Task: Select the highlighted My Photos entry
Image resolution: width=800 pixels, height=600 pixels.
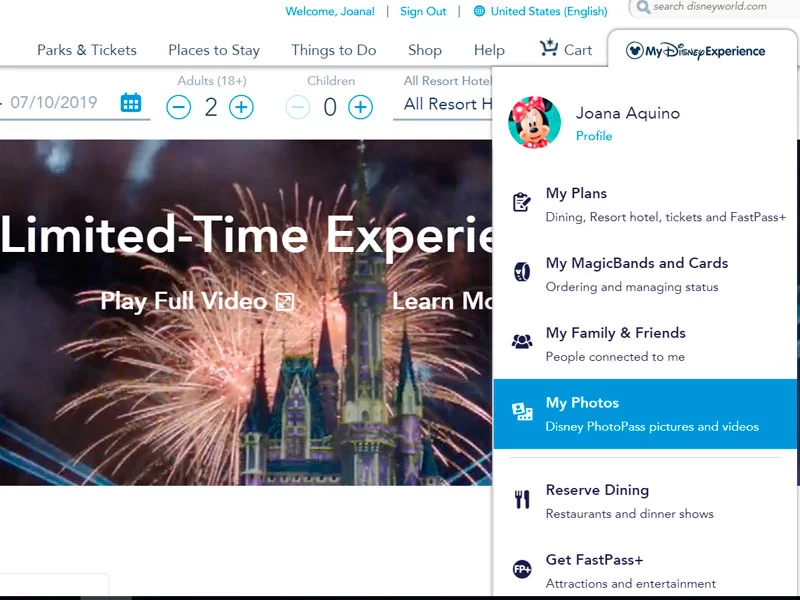Action: [645, 414]
